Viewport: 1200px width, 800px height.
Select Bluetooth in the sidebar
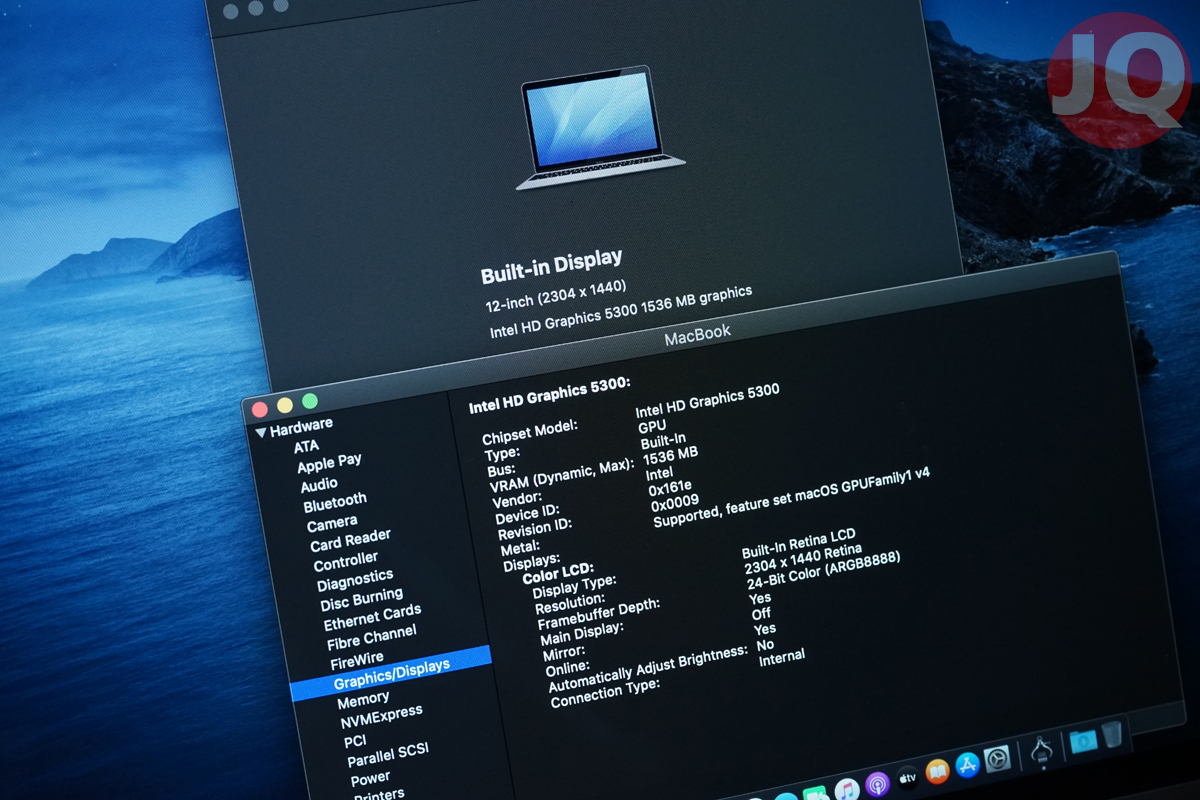tap(335, 502)
